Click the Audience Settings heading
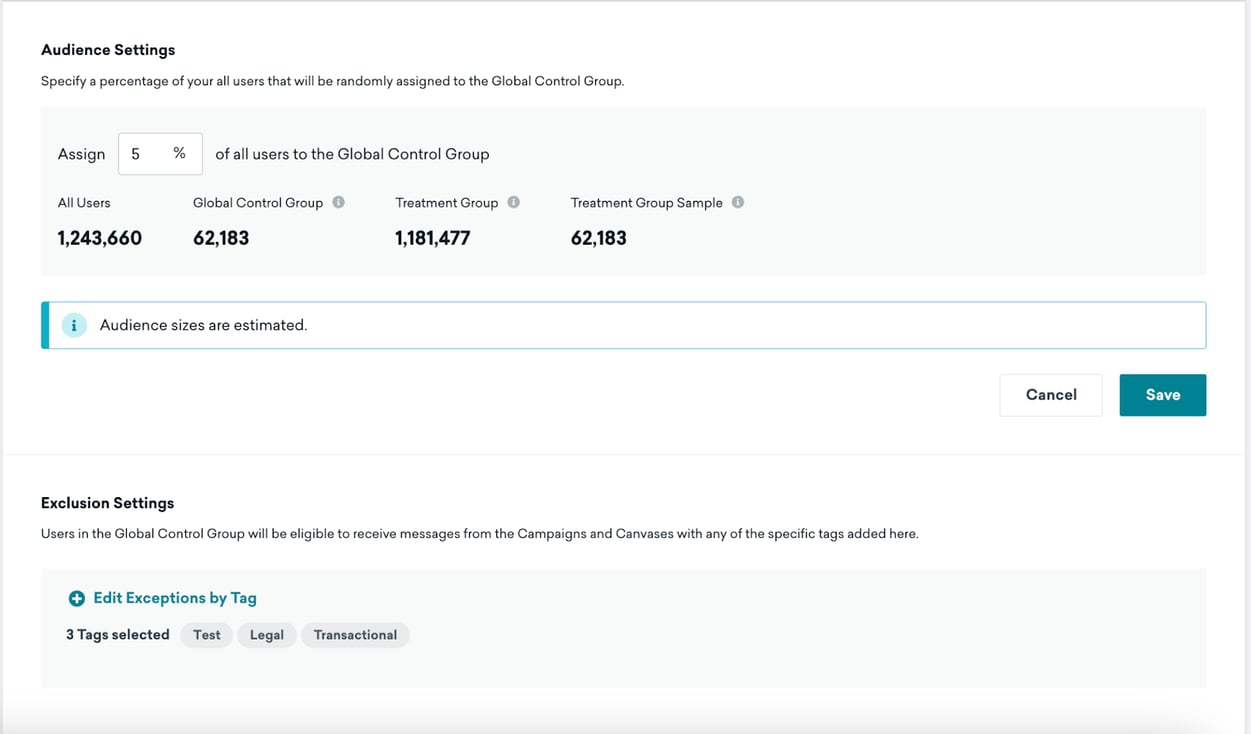Screen dimensions: 1251x734 [108, 50]
